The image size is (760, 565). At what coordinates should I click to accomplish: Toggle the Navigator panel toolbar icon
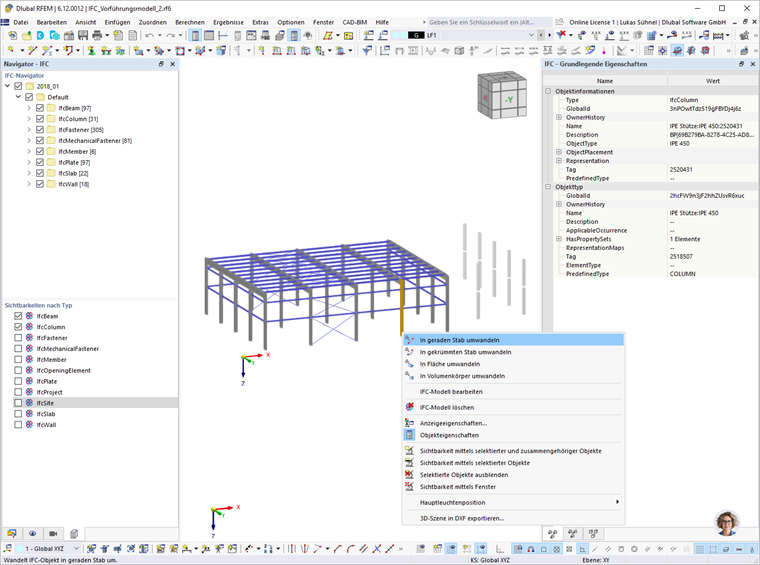pos(195,35)
